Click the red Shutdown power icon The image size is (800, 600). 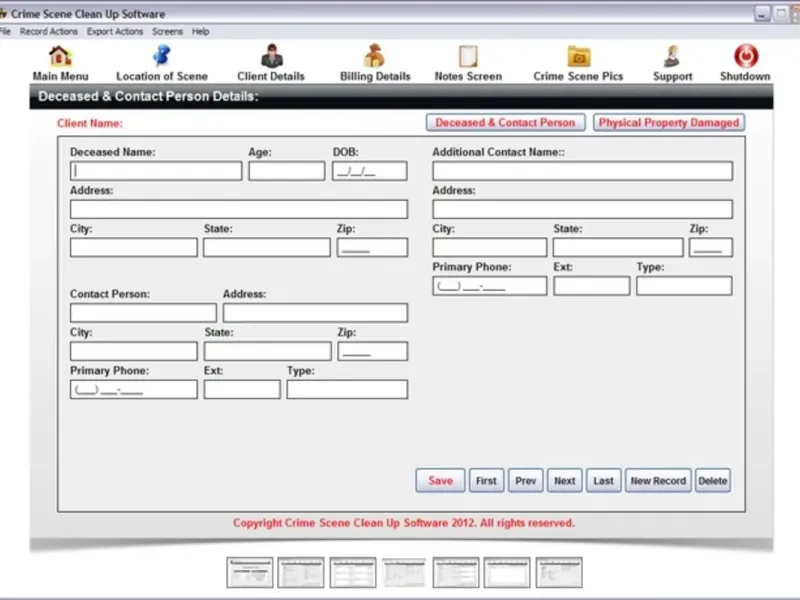[x=745, y=56]
